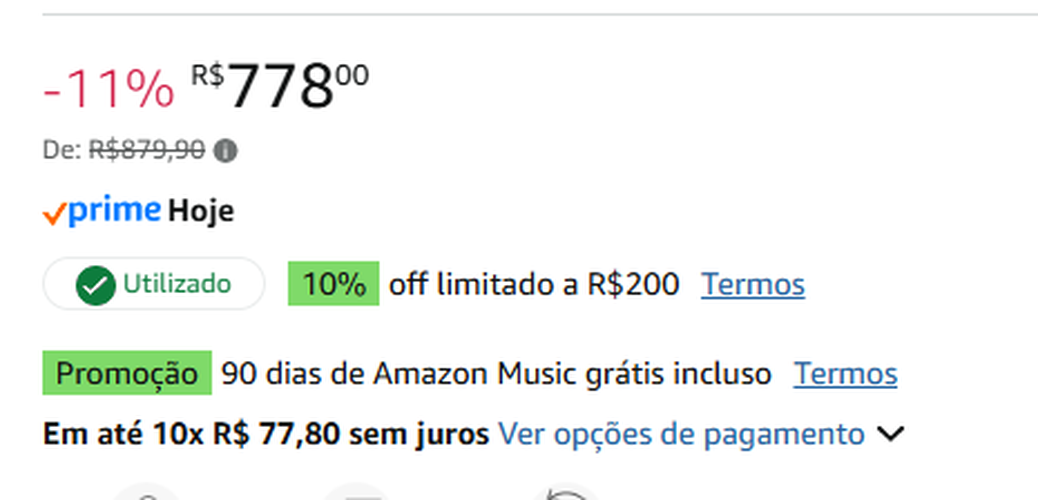Toggle the Utilizado coupon pill

point(153,284)
